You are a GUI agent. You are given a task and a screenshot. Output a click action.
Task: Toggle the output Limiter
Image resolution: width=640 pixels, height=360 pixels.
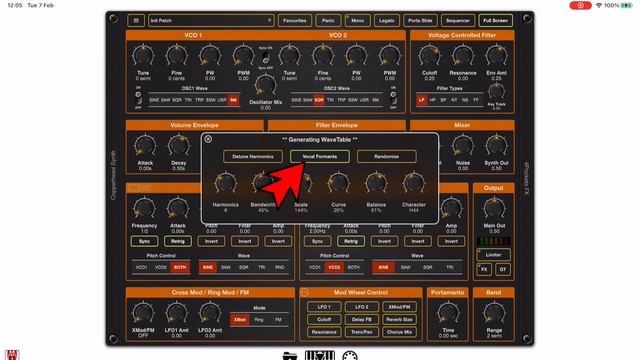[493, 255]
